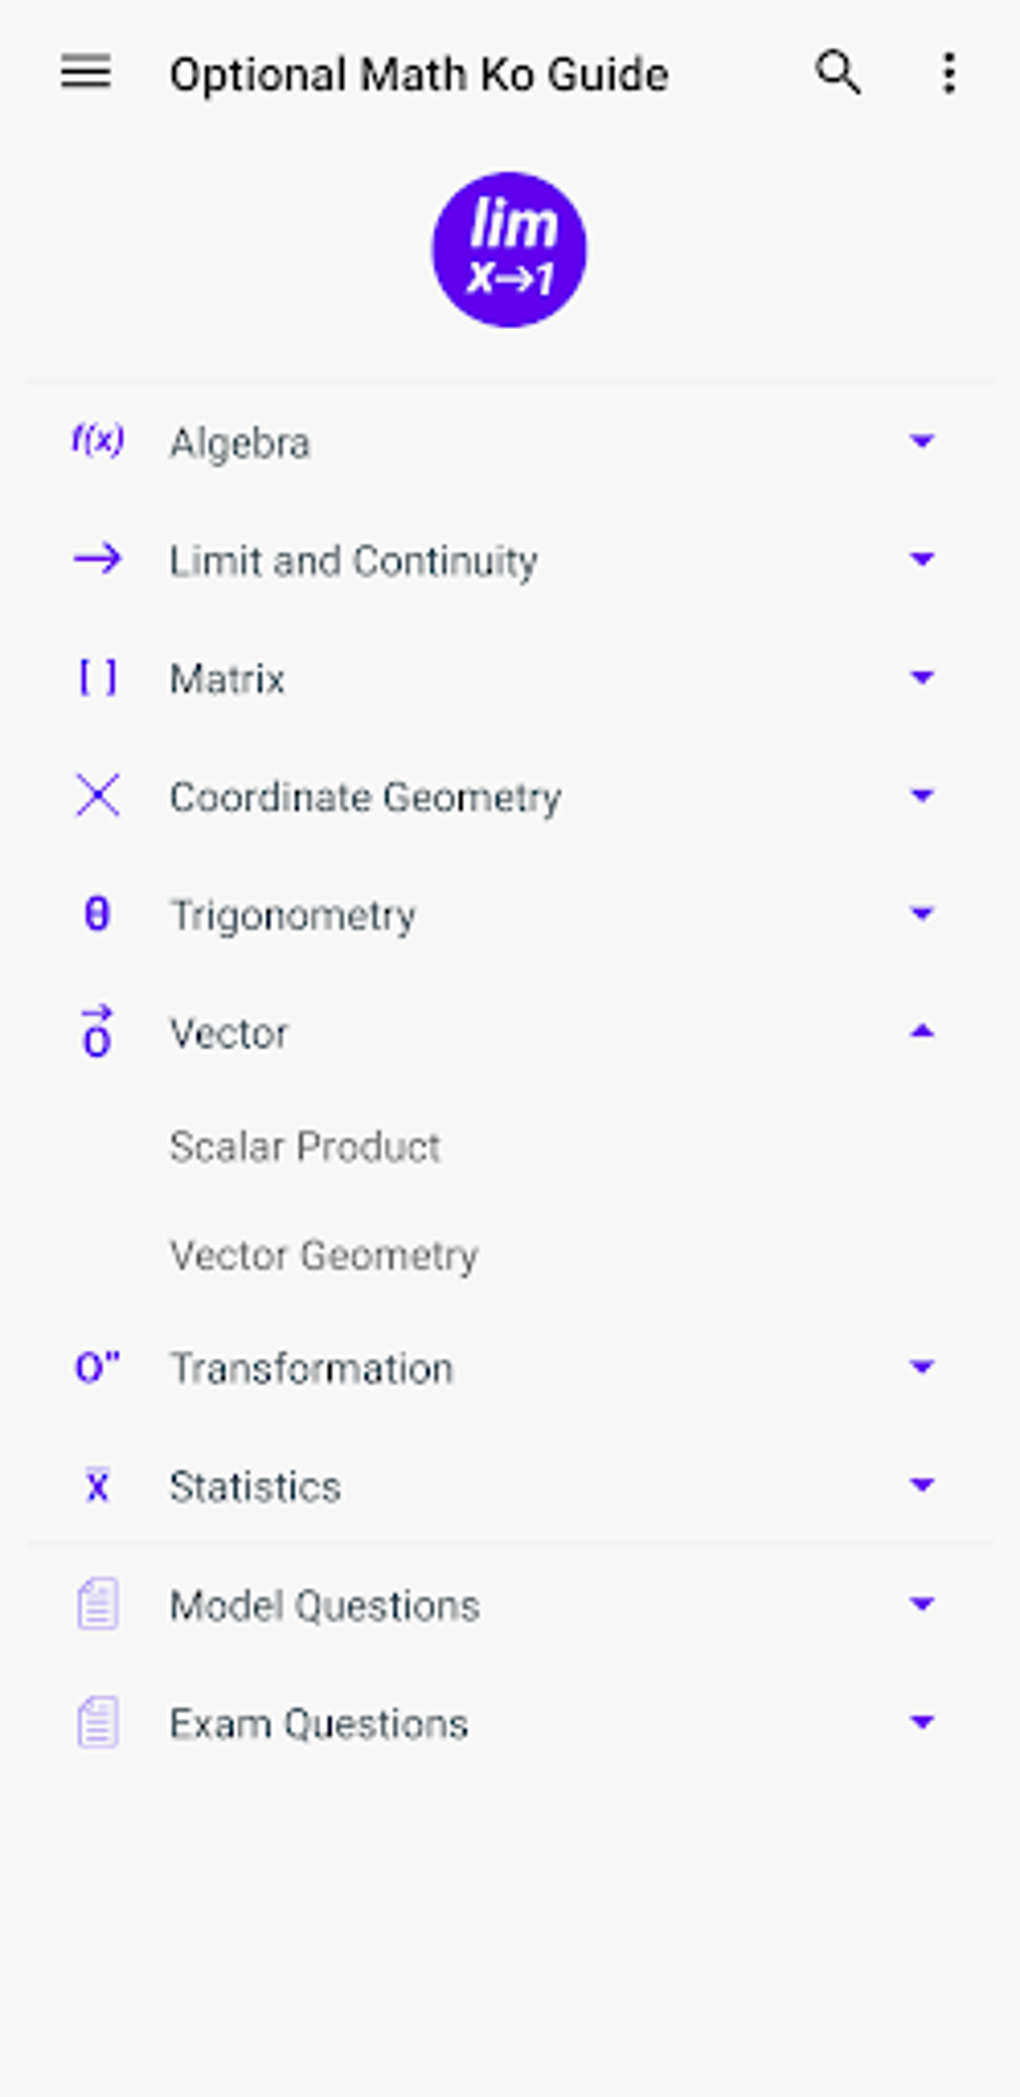Image resolution: width=1020 pixels, height=2097 pixels.
Task: Expand the Algebra dropdown arrow
Action: point(921,441)
